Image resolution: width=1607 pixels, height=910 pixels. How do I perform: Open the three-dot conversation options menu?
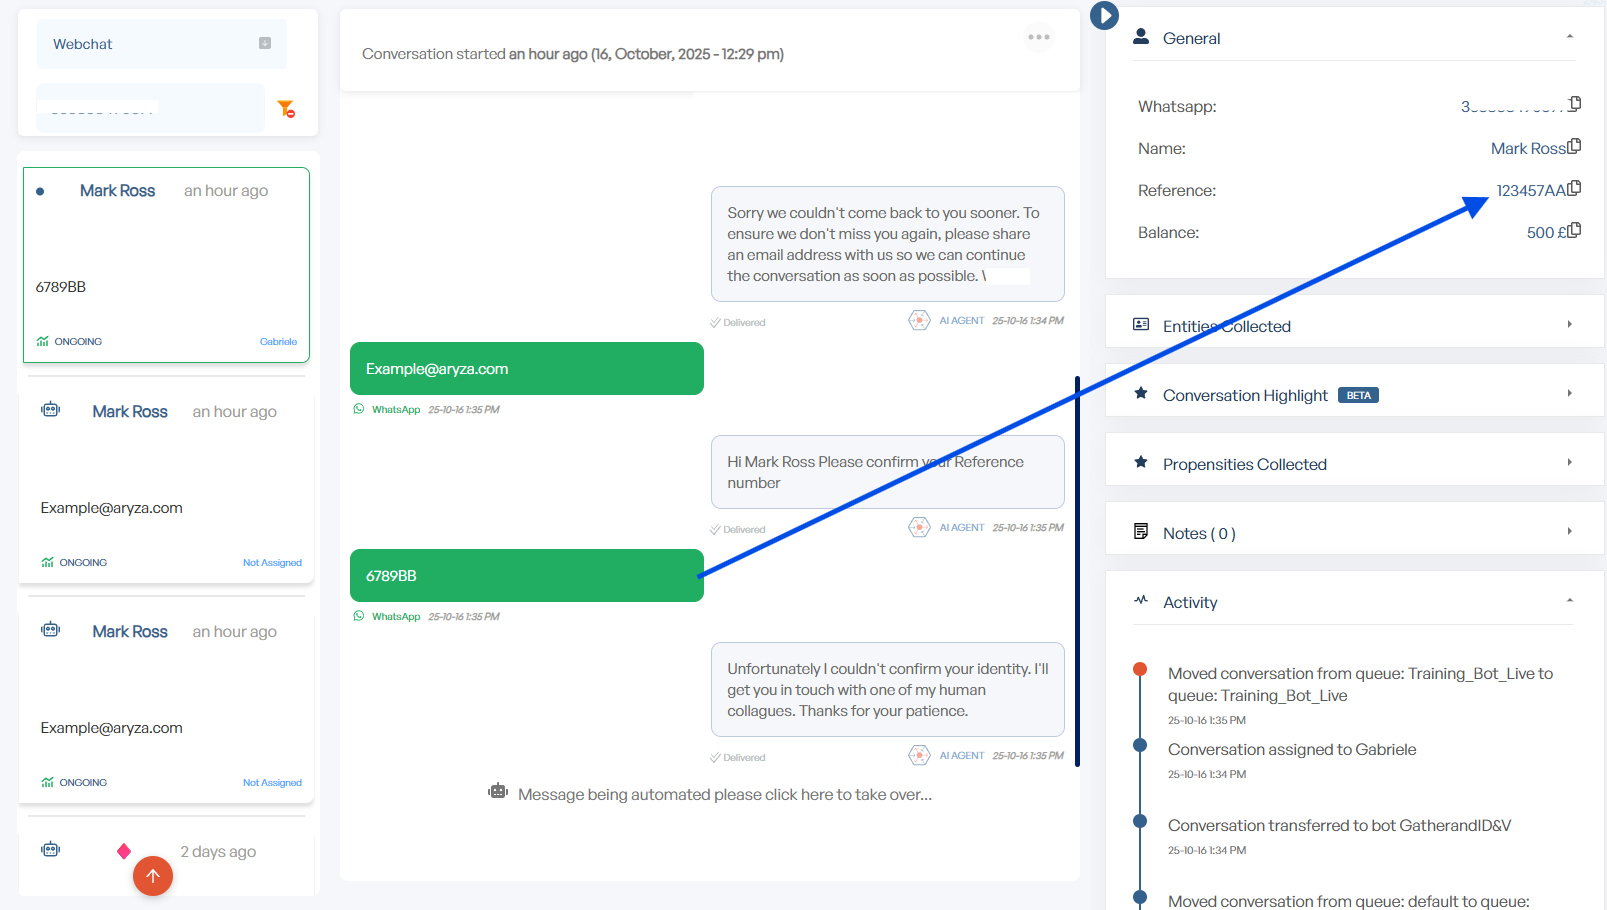pyautogui.click(x=1039, y=38)
